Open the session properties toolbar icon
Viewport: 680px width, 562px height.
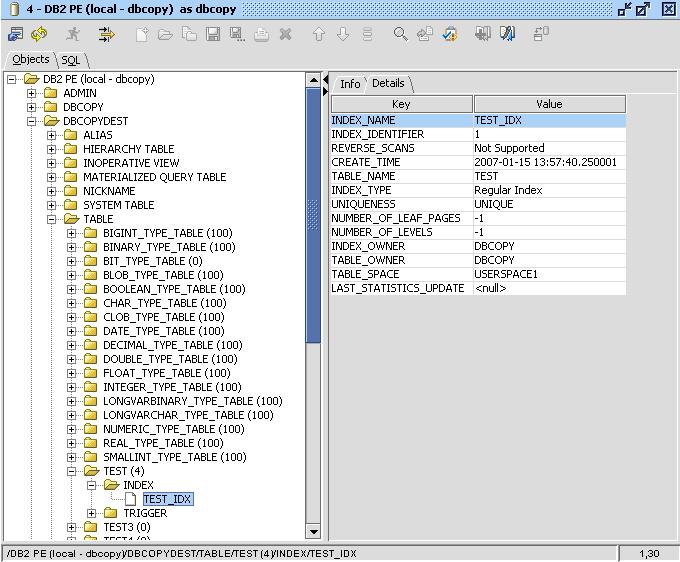pyautogui.click(x=16, y=34)
